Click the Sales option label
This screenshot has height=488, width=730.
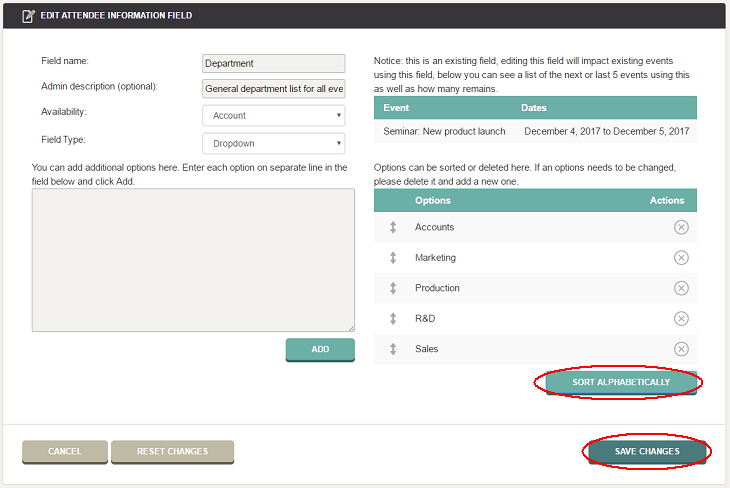[426, 349]
